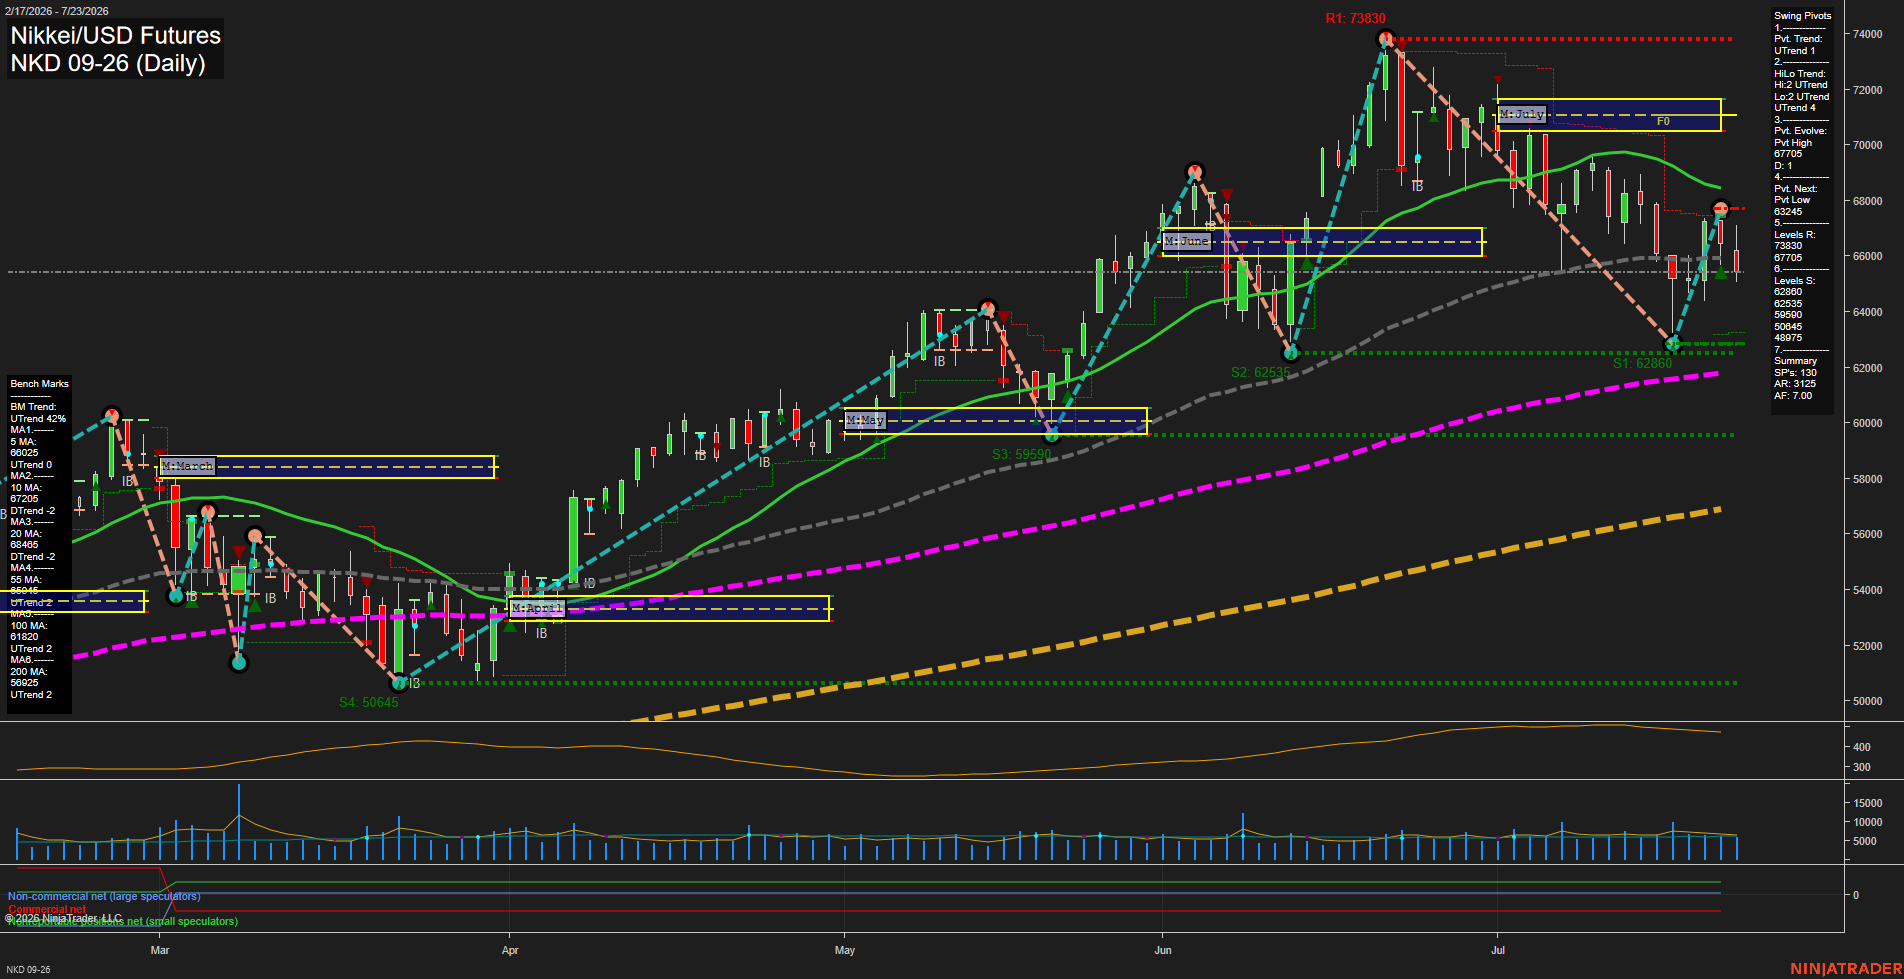
Task: Click the M:March monthly range label
Action: [187, 466]
